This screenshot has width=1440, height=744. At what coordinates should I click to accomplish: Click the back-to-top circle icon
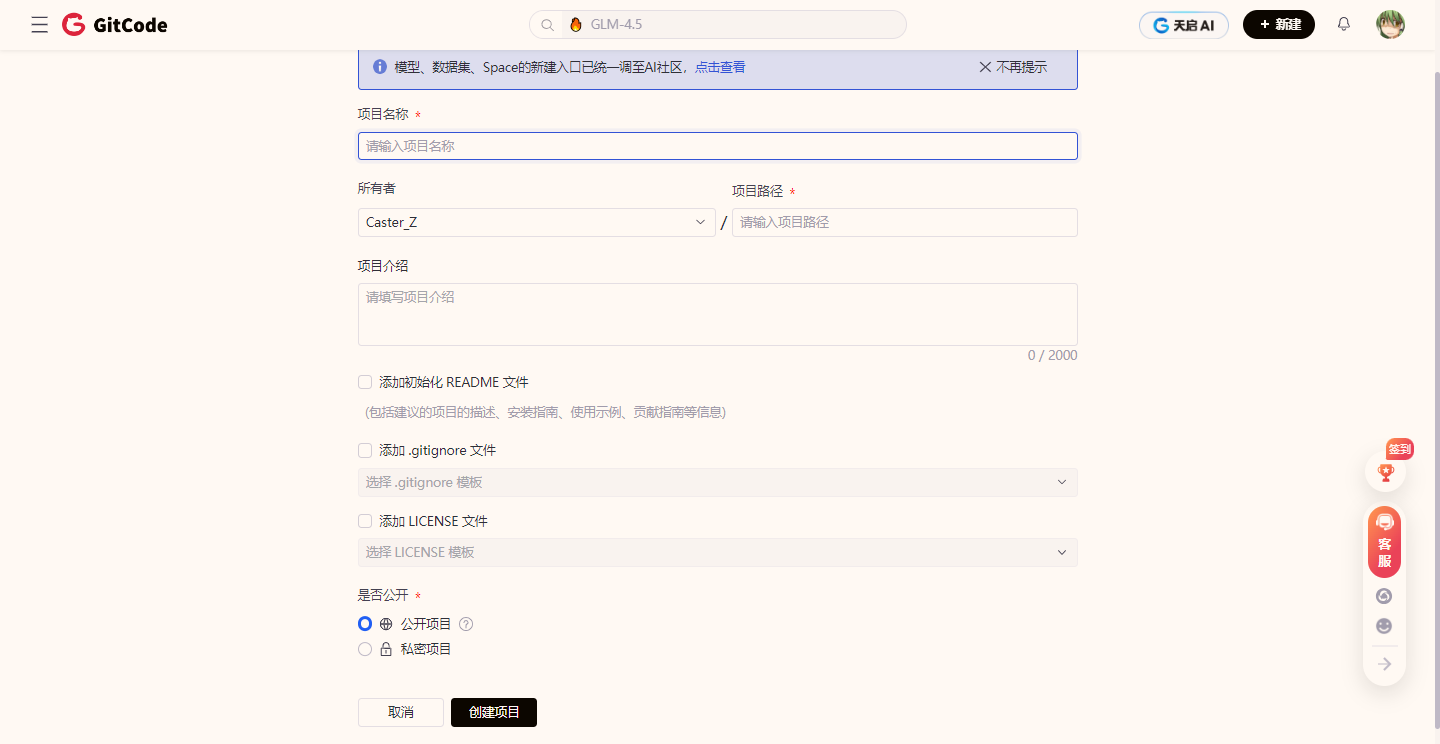click(1384, 596)
